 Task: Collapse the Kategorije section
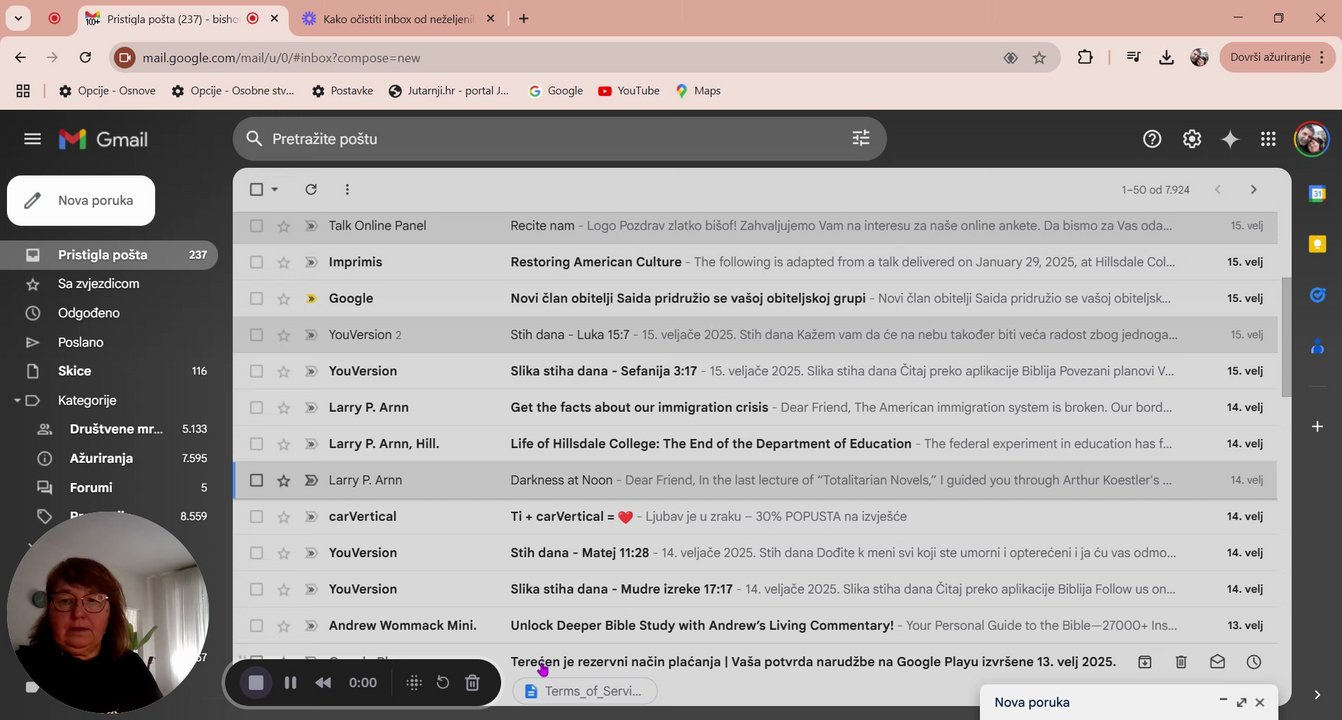pyautogui.click(x=17, y=401)
